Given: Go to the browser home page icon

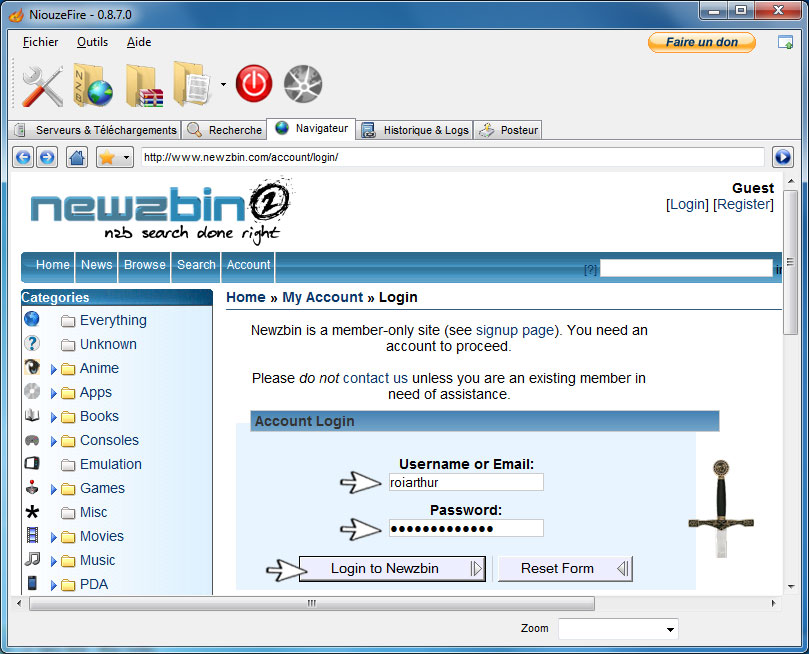Looking at the screenshot, I should click(77, 157).
